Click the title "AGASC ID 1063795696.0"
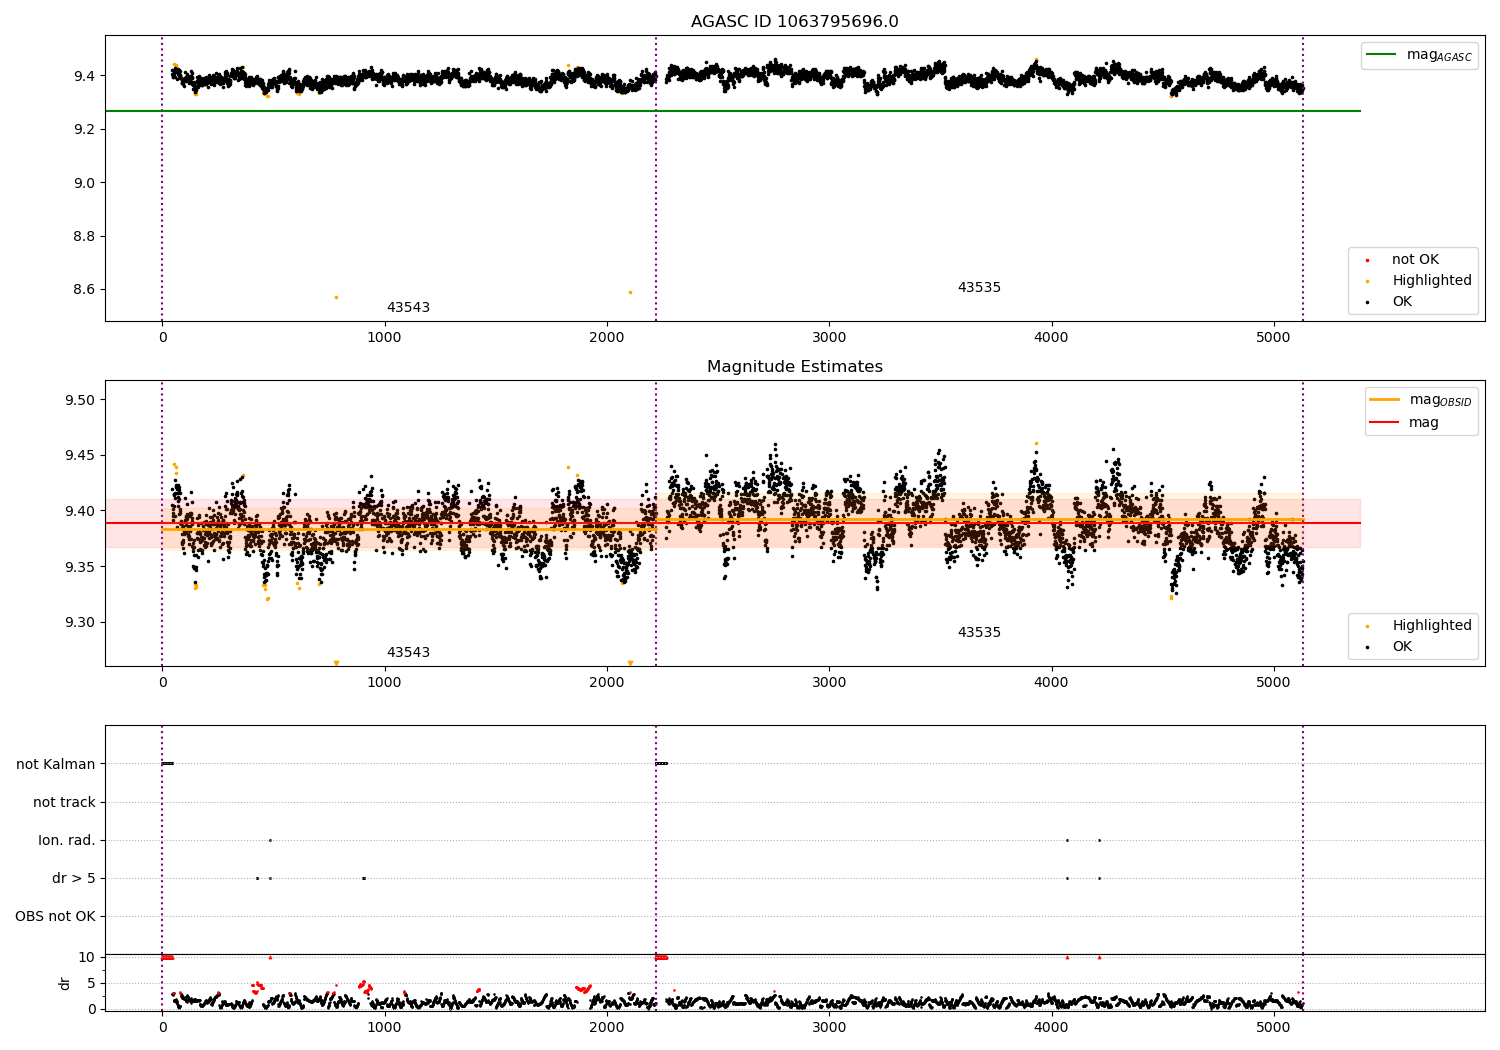1500x1050 pixels. click(794, 22)
